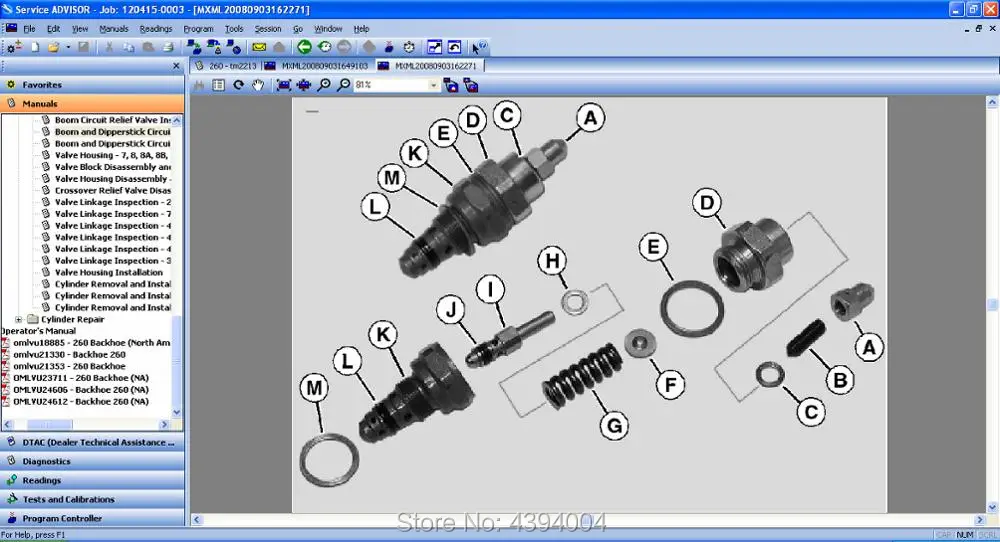The height and width of the screenshot is (542, 1000).
Task: Switch to the 260 - tm2213 tab
Action: coord(225,66)
